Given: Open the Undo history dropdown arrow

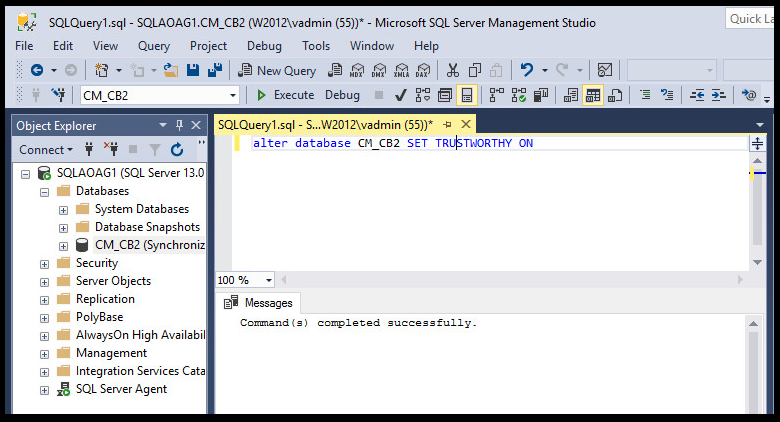Looking at the screenshot, I should point(545,70).
